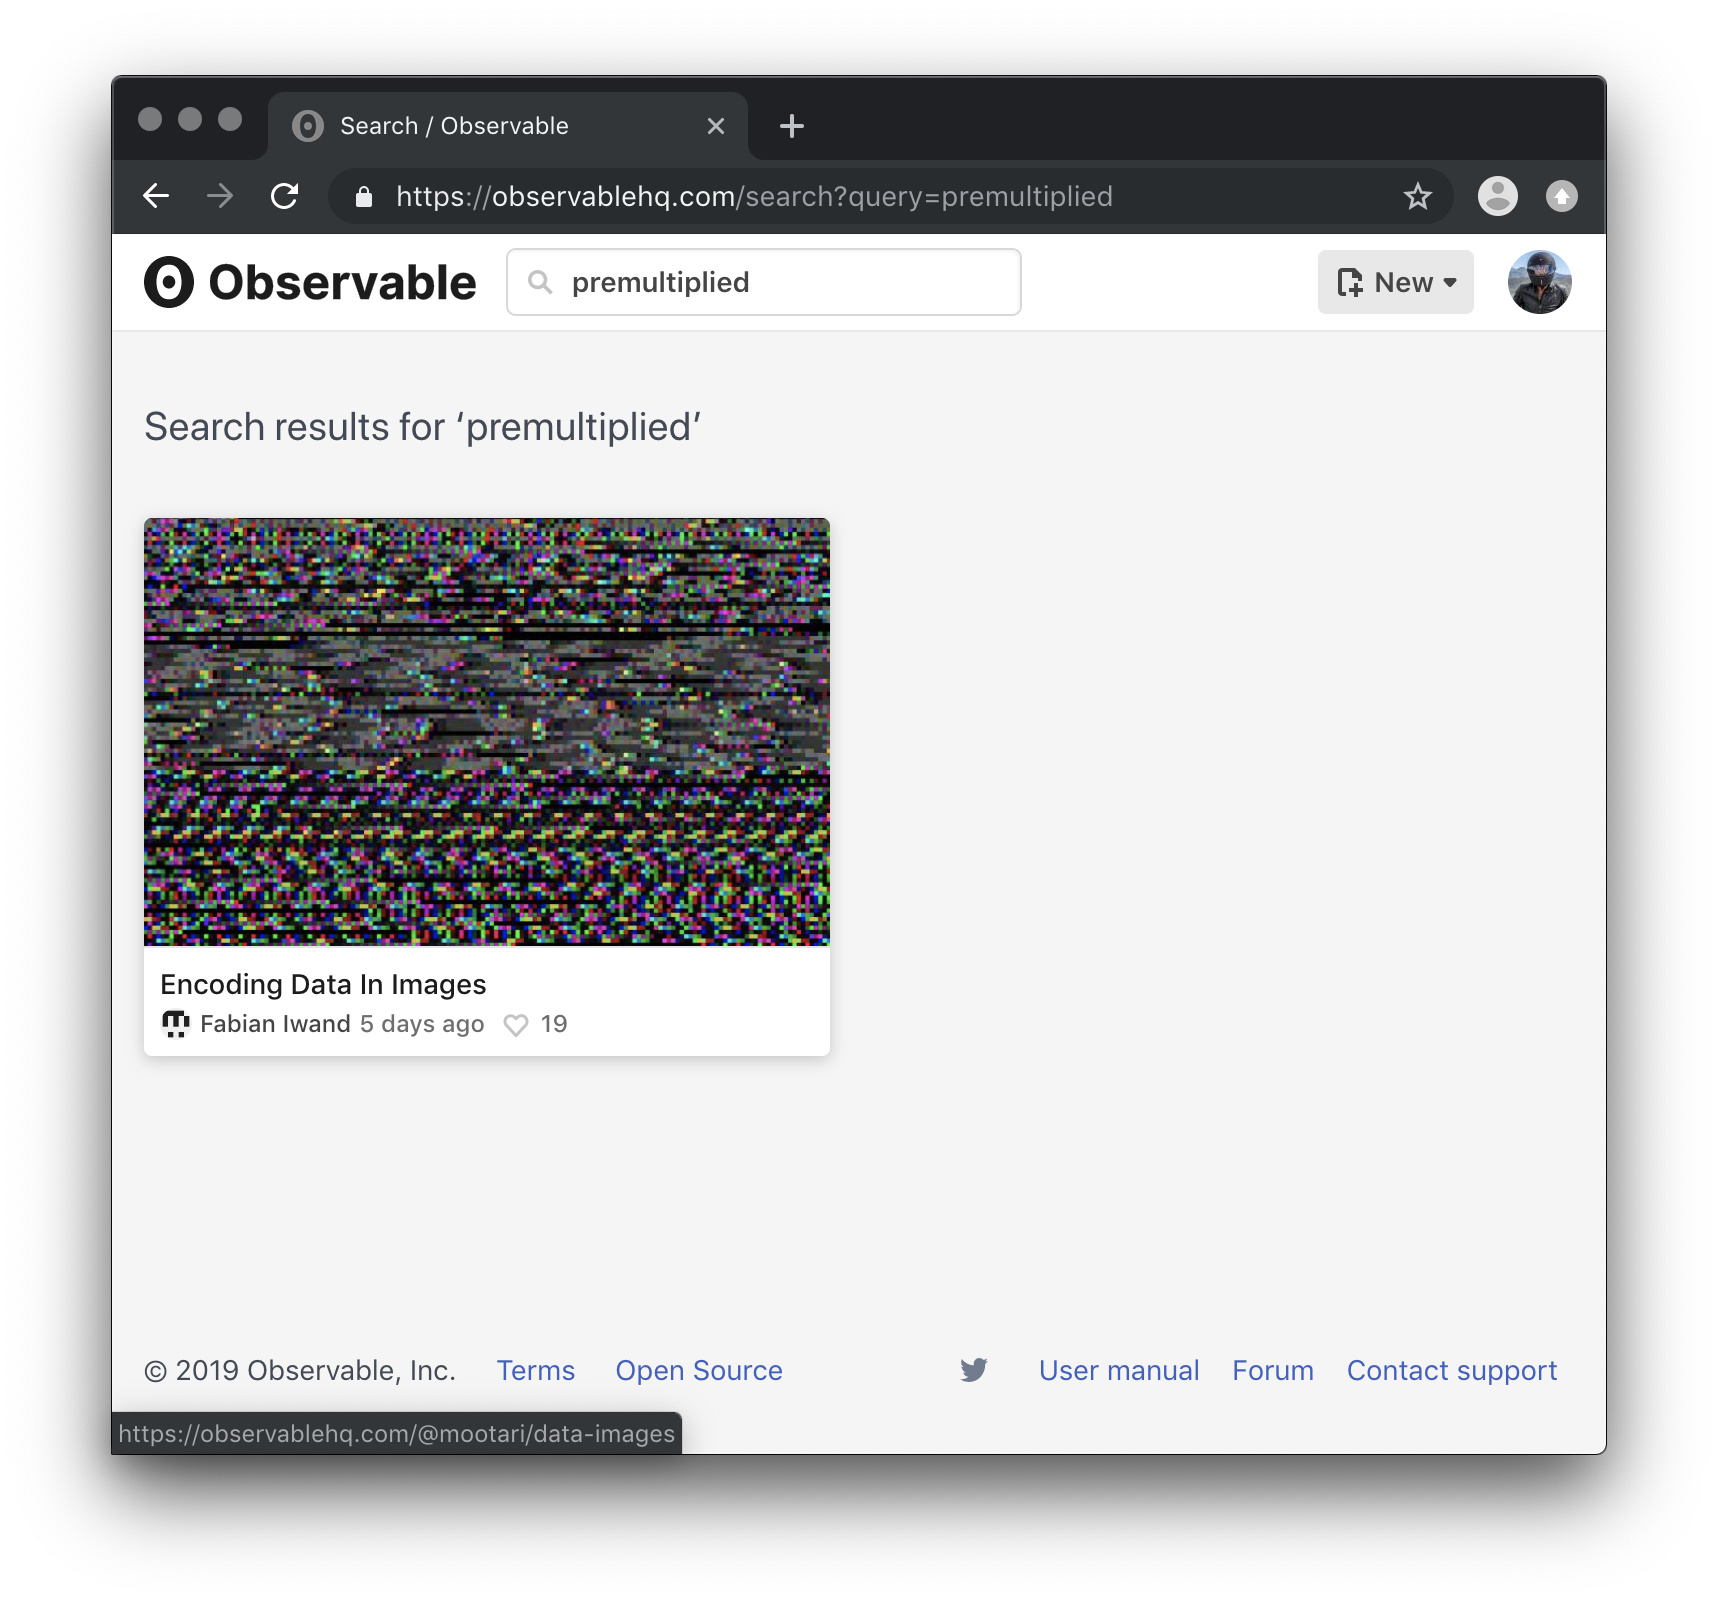The image size is (1718, 1602).
Task: Bookmark page with the star icon
Action: (x=1418, y=196)
